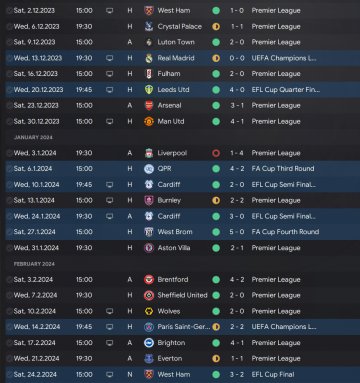
Task: Click the TV broadcast icon on Fulham fixture
Action: pyautogui.click(x=109, y=74)
